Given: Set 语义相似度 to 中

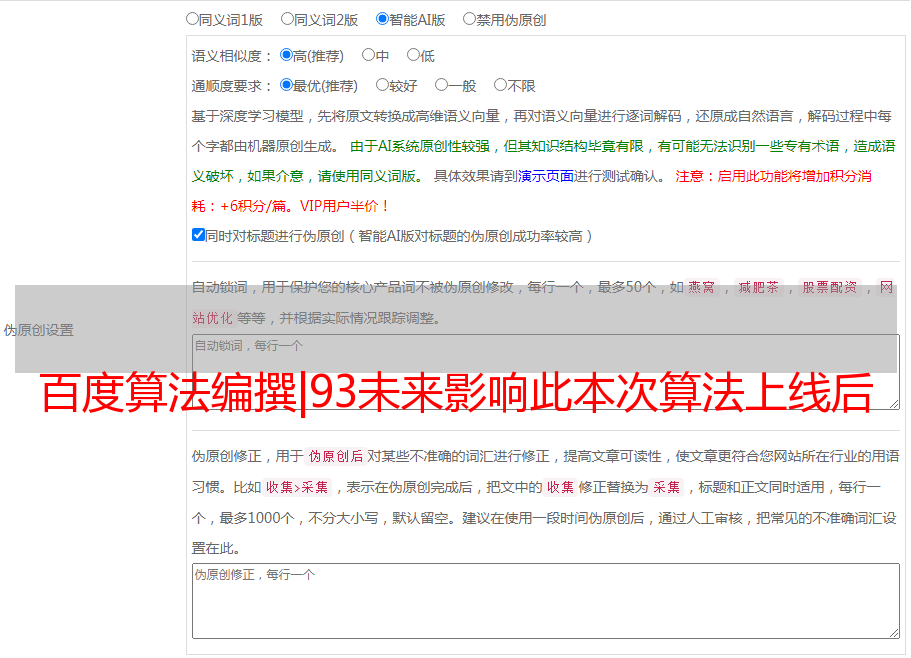Looking at the screenshot, I should (x=368, y=55).
